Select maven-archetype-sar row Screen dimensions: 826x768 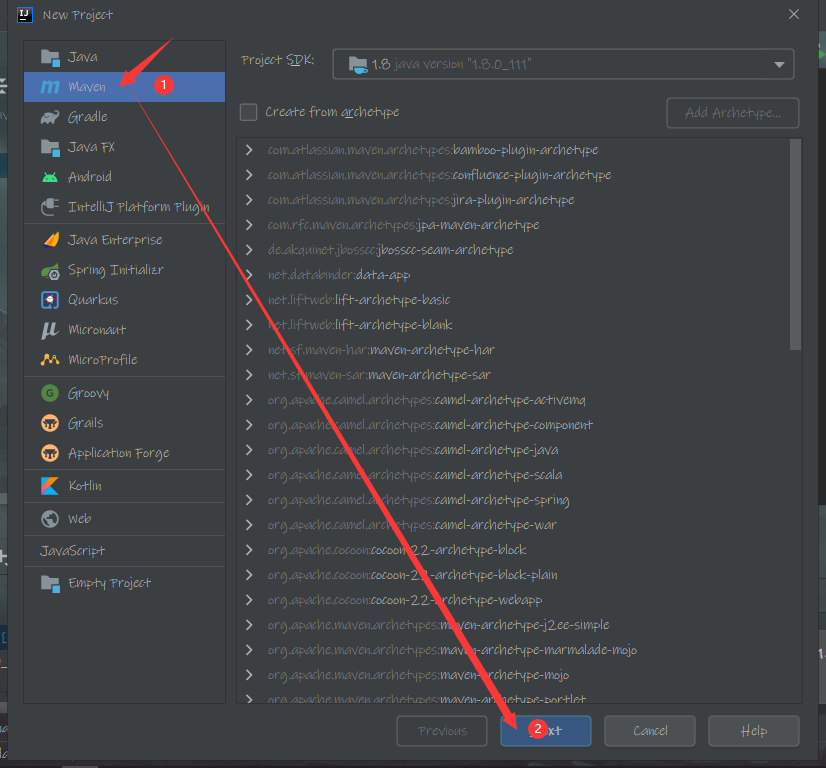tap(514, 375)
